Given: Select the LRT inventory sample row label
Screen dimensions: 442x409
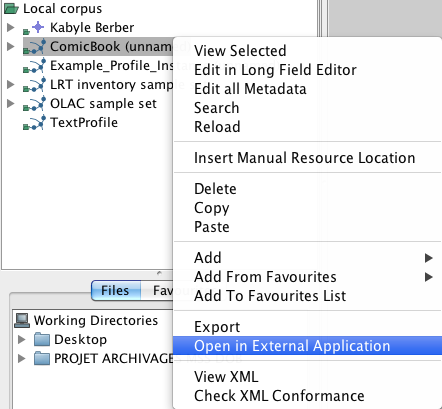Looking at the screenshot, I should point(112,85).
